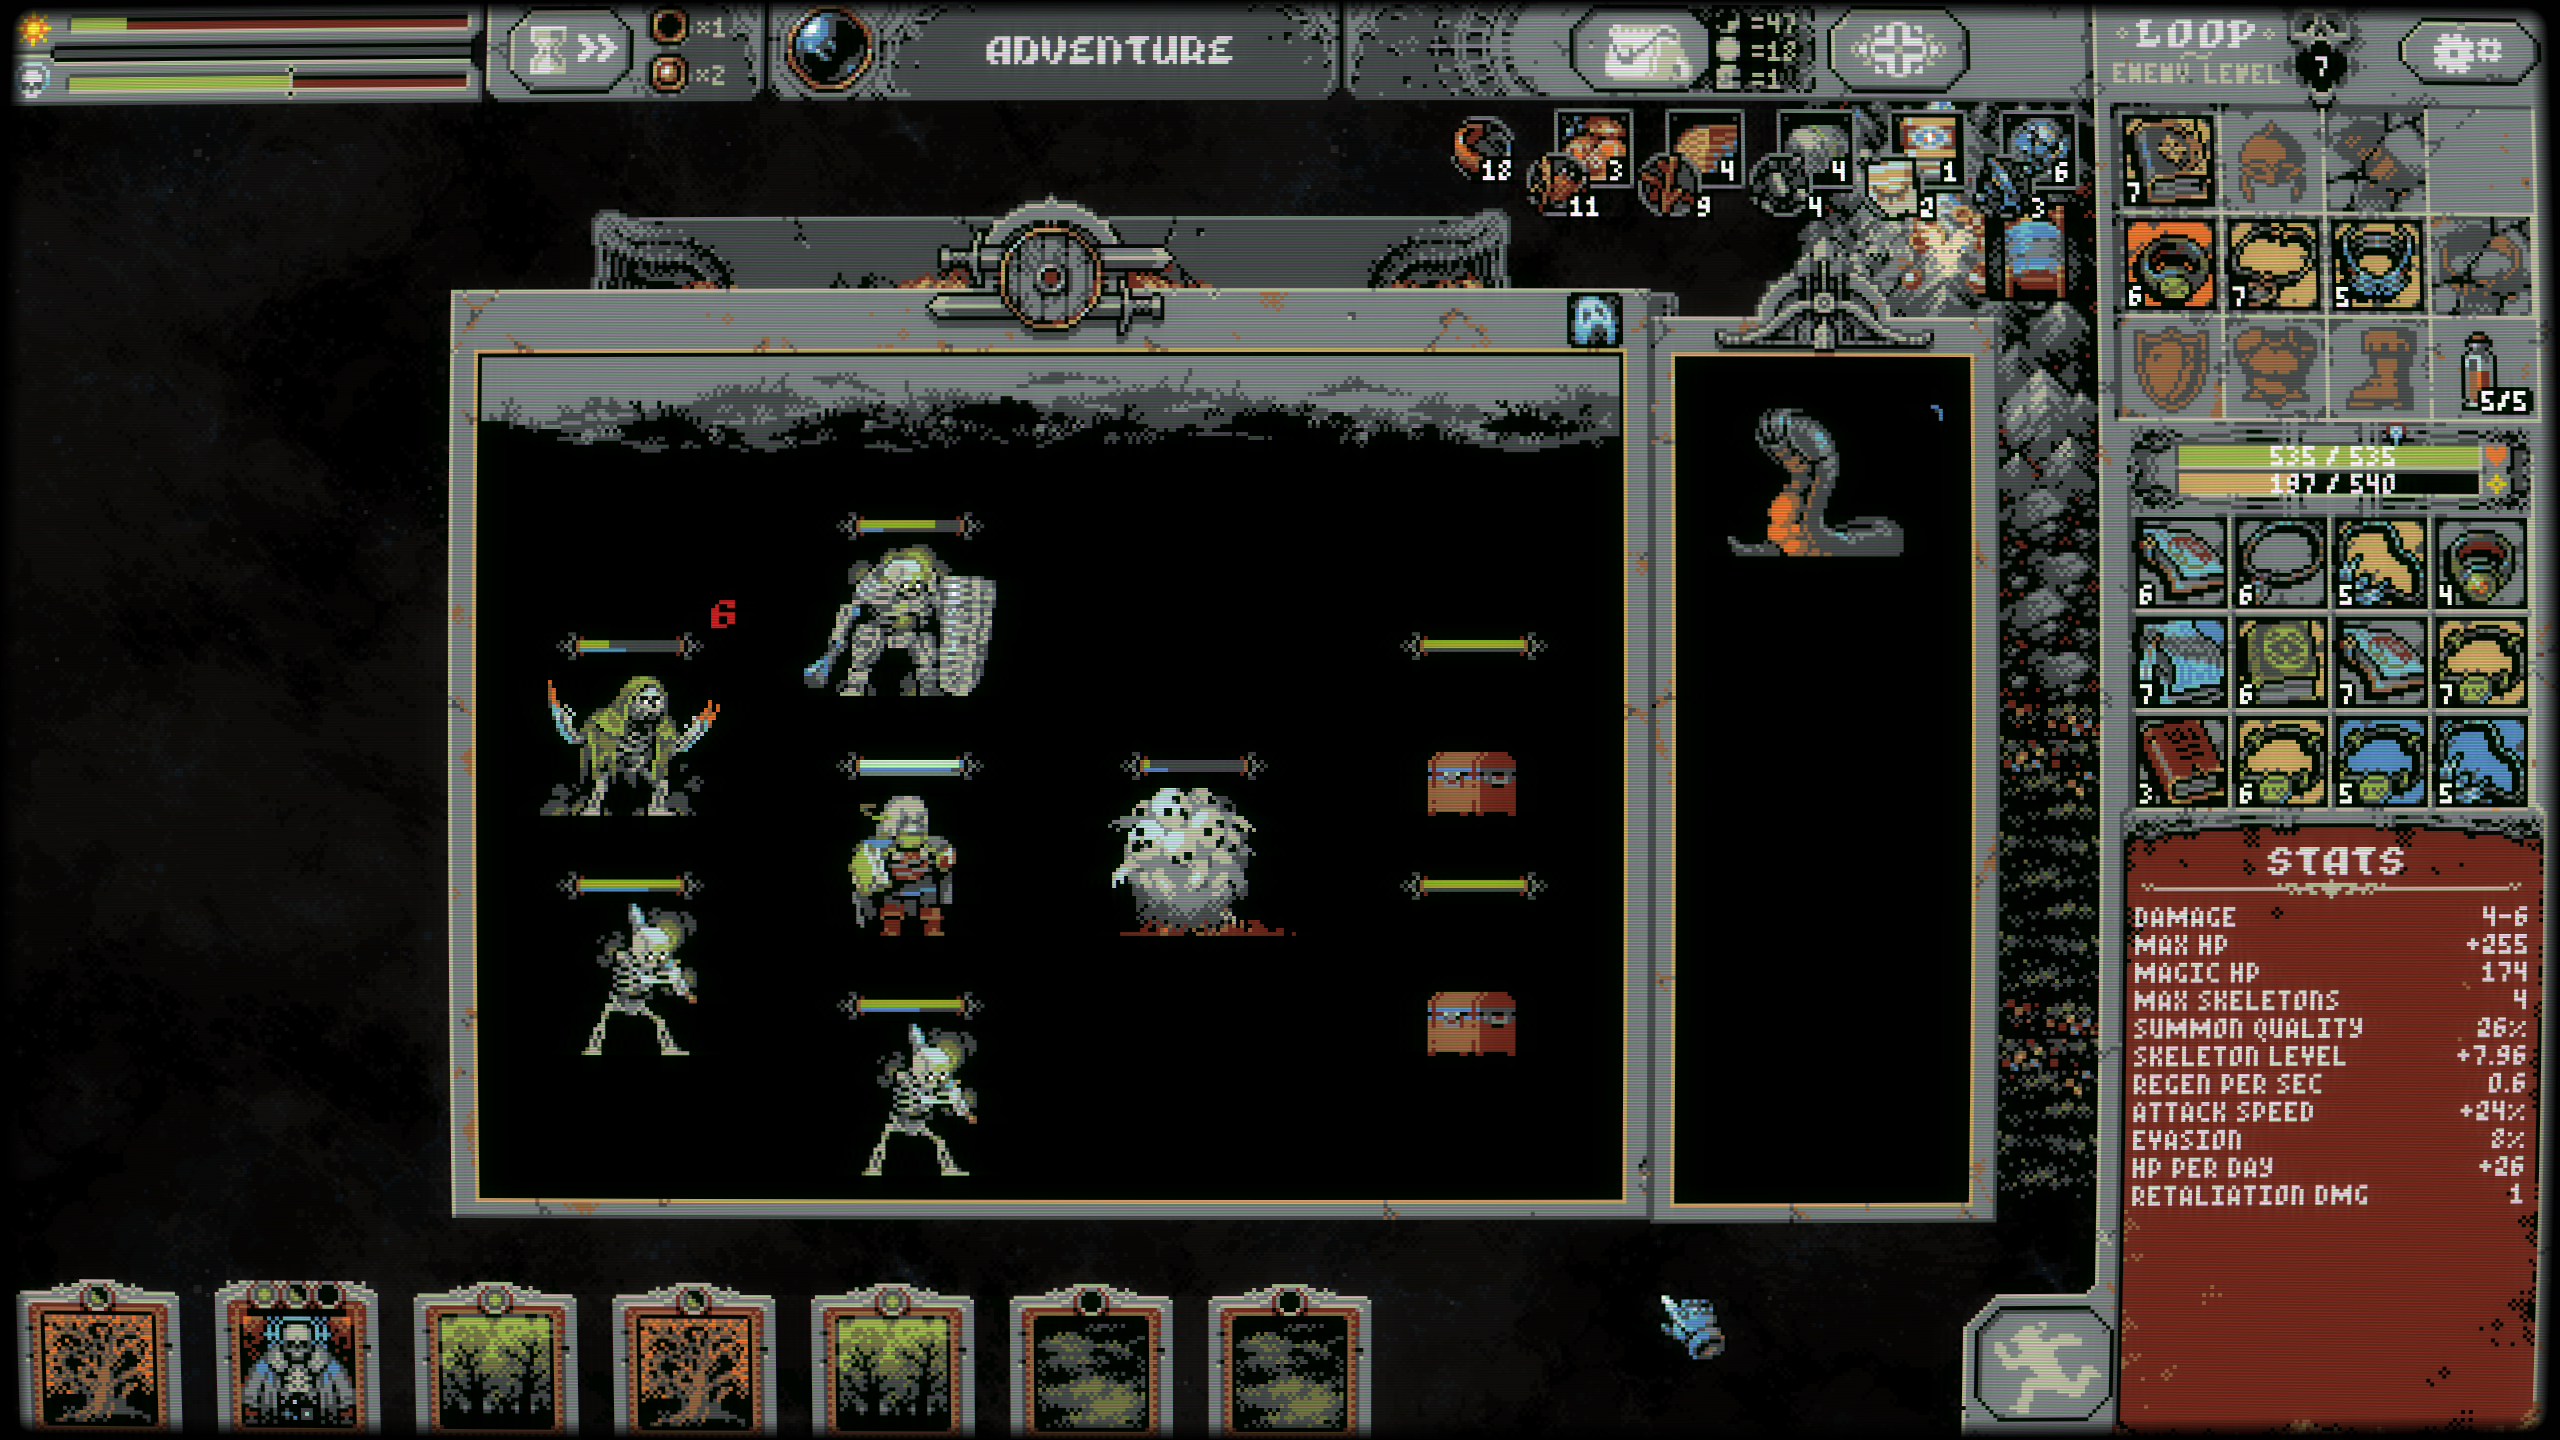Click the LOOP ENEMY LEVEL label
The height and width of the screenshot is (1440, 2560).
(2196, 52)
